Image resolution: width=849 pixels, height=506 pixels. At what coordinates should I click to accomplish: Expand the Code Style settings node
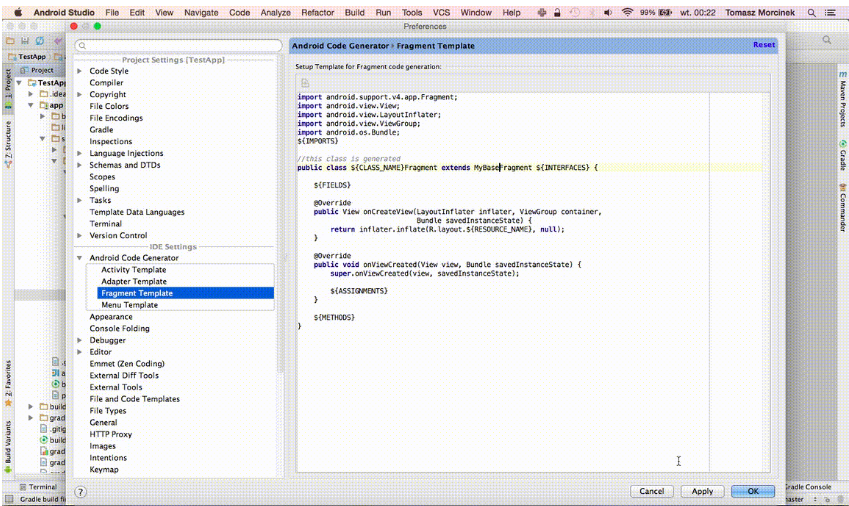coord(80,71)
